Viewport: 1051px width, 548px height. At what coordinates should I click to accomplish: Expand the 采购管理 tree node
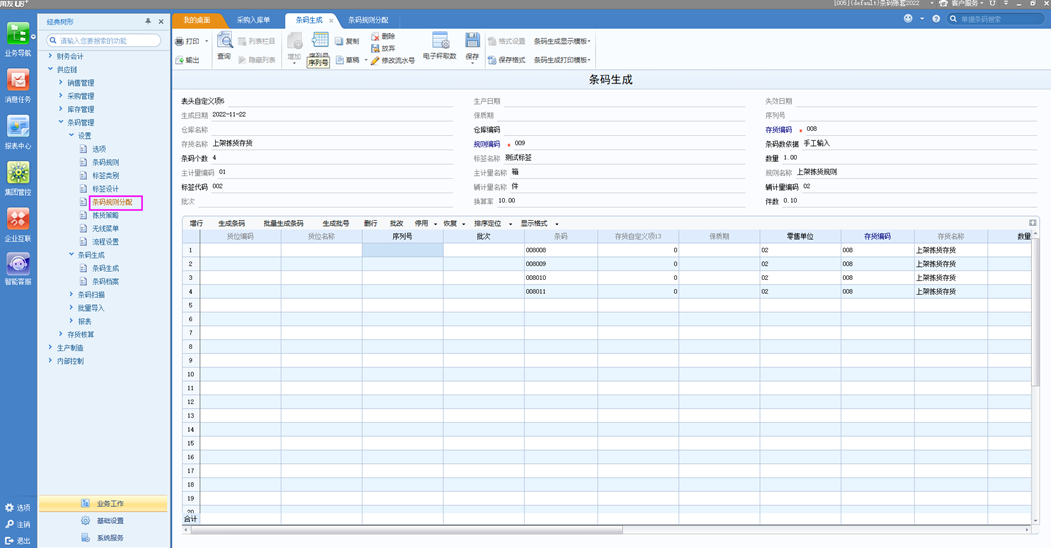pyautogui.click(x=60, y=96)
